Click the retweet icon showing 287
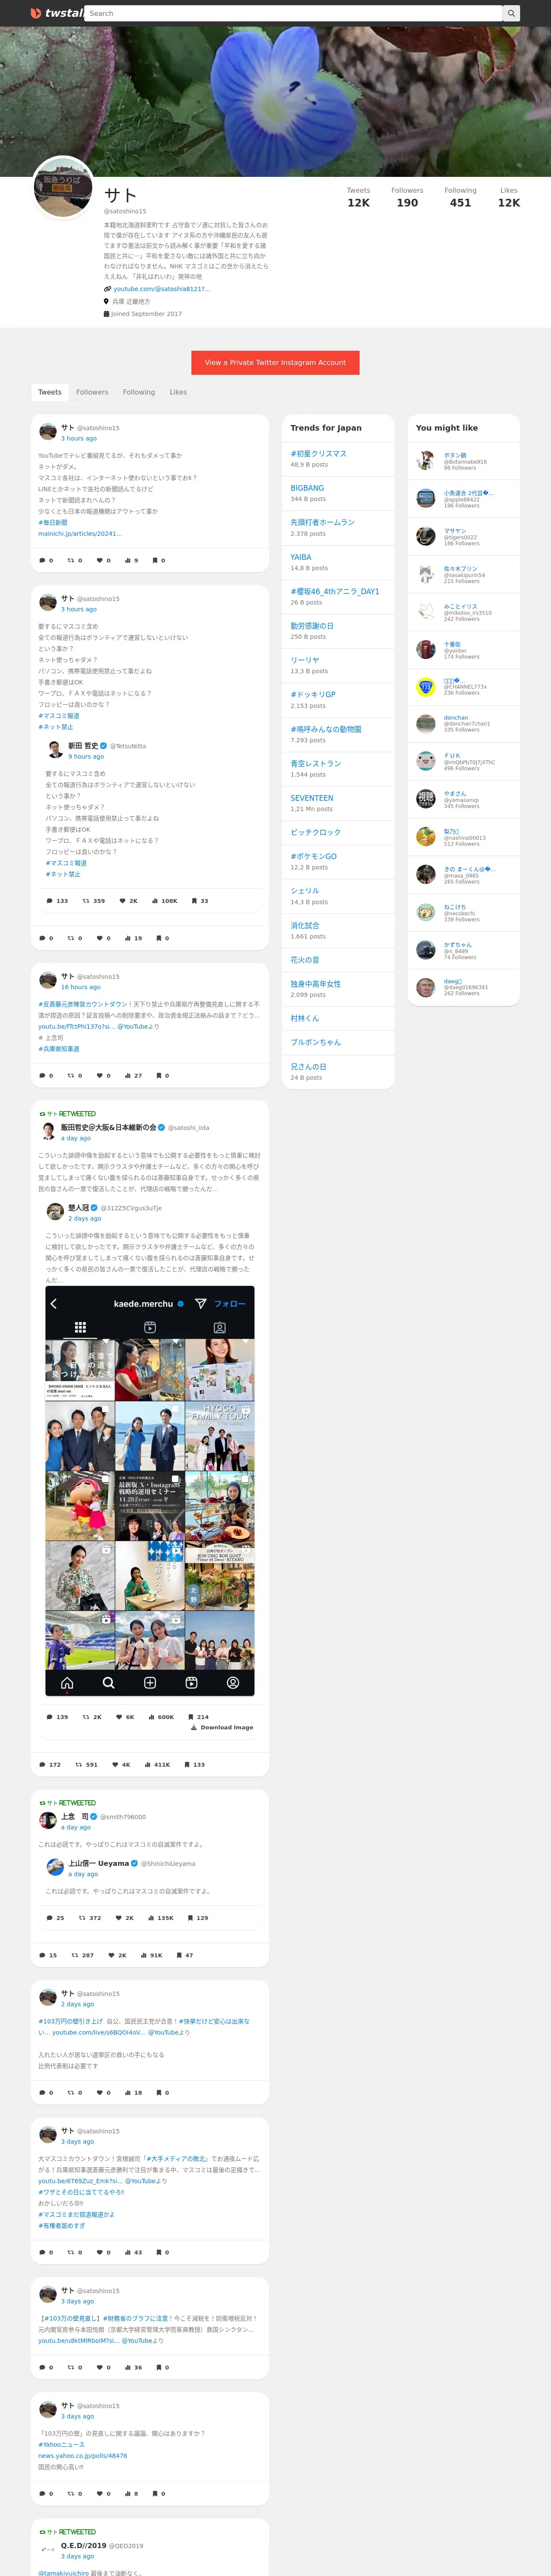551x2576 pixels. (x=75, y=1955)
